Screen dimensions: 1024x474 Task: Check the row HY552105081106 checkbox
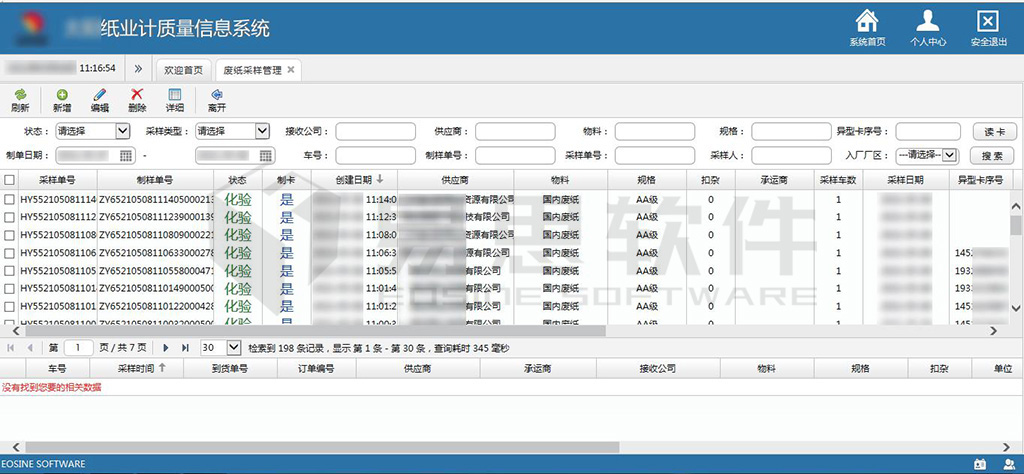click(10, 253)
